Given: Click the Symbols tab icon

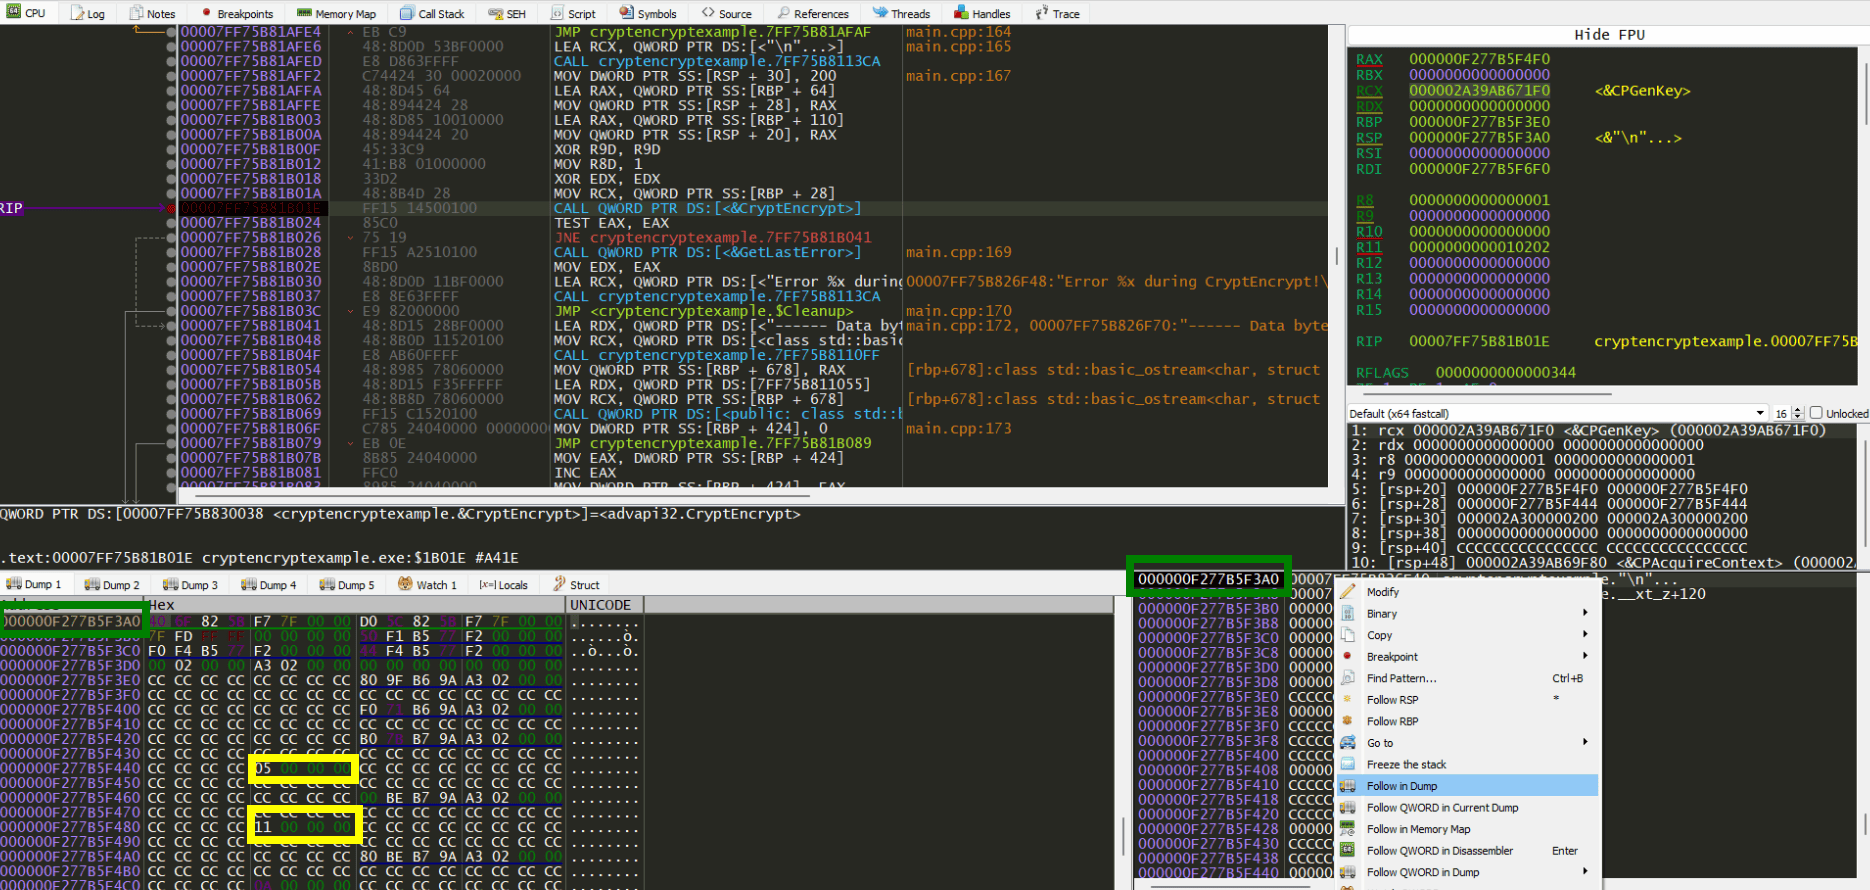Looking at the screenshot, I should coord(626,12).
